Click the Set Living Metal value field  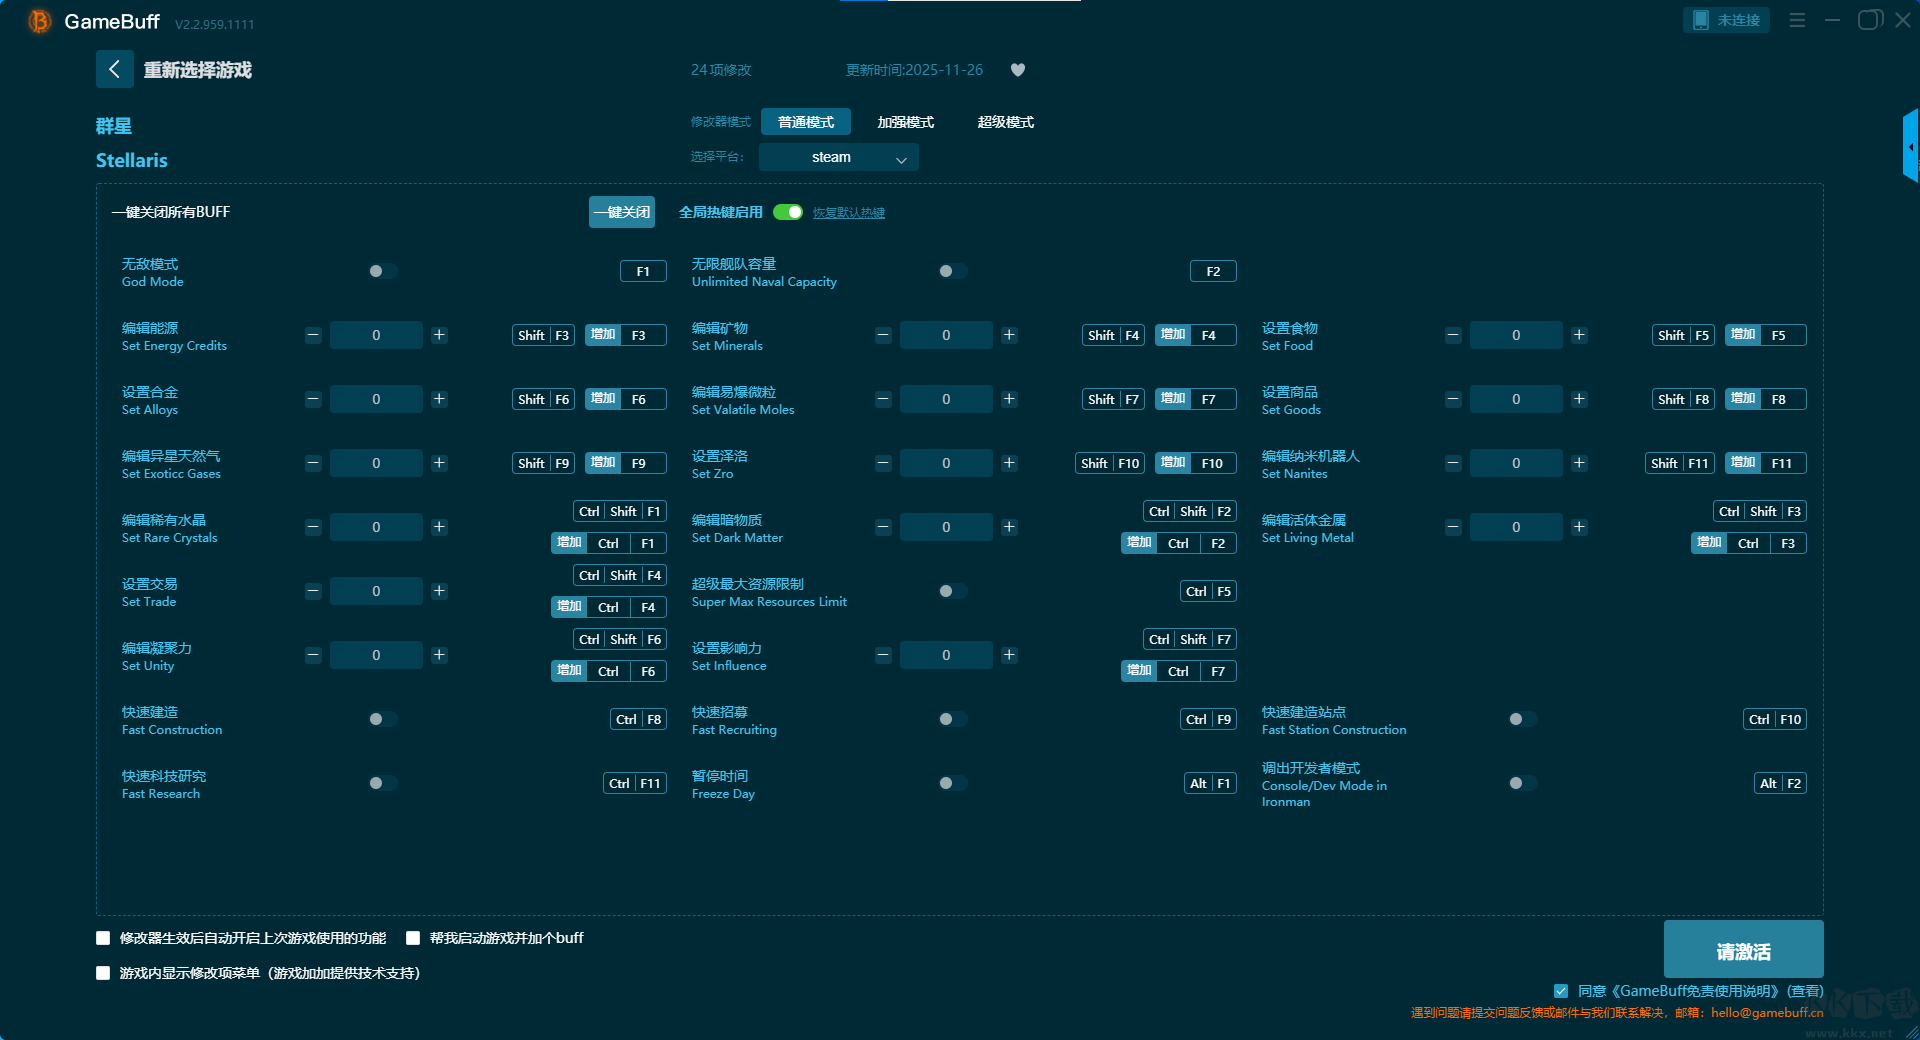(1516, 527)
